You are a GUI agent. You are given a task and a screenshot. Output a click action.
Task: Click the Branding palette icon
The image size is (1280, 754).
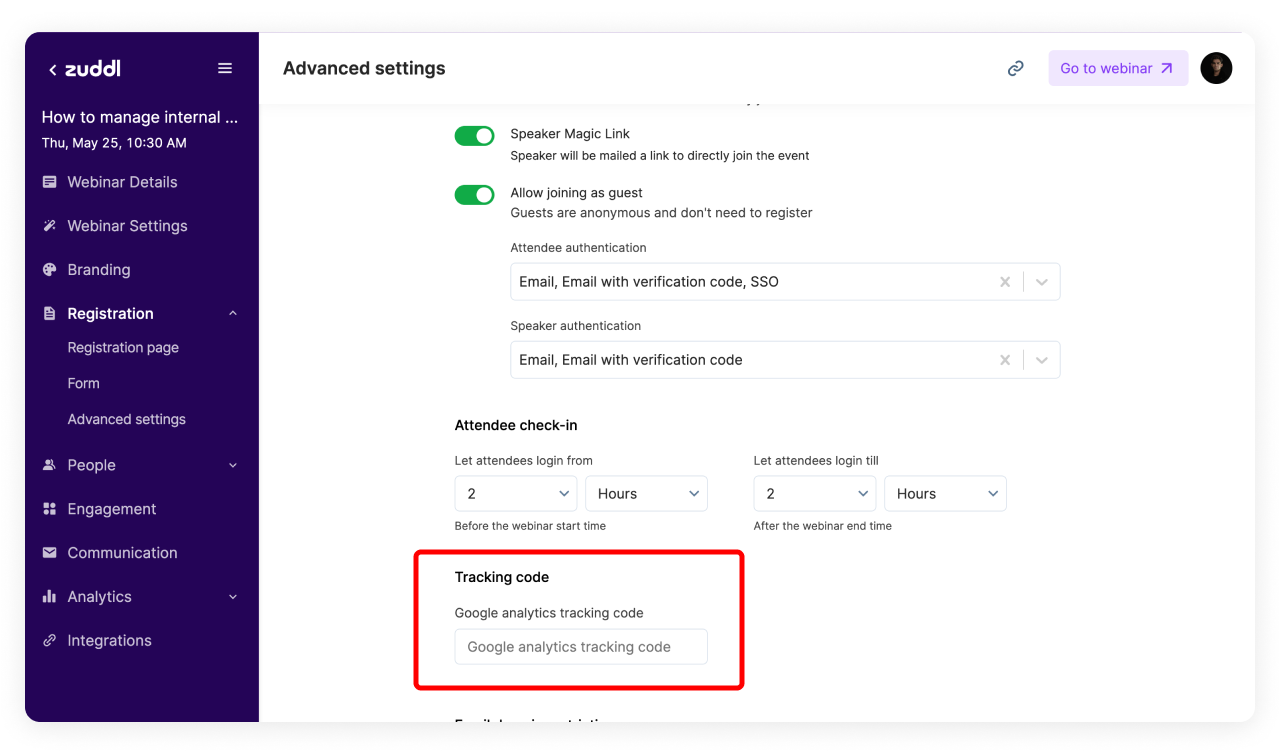49,270
